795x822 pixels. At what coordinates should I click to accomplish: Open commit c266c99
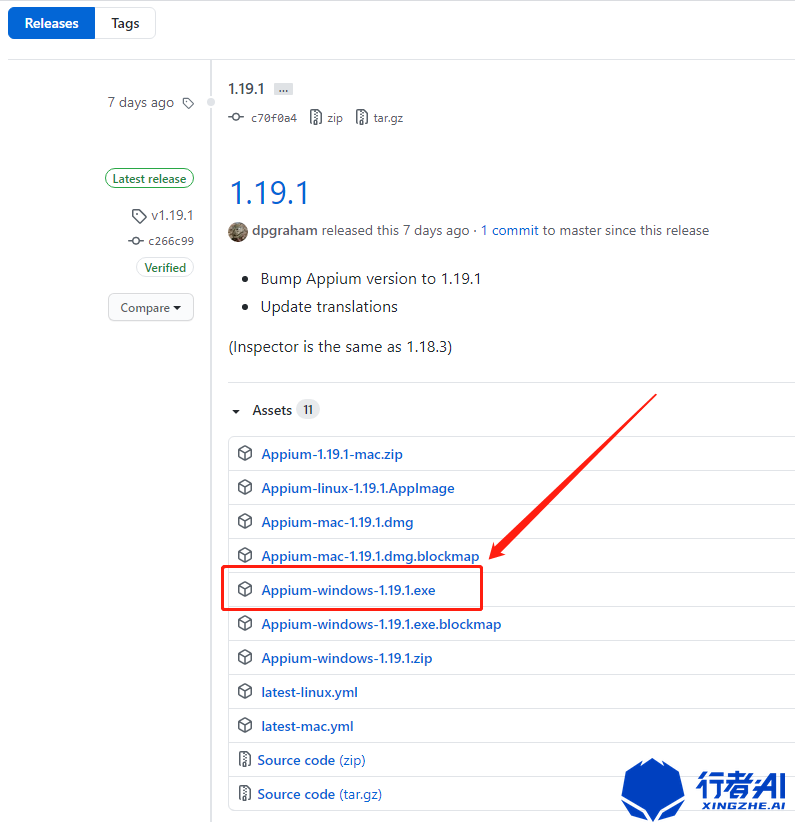coord(171,241)
